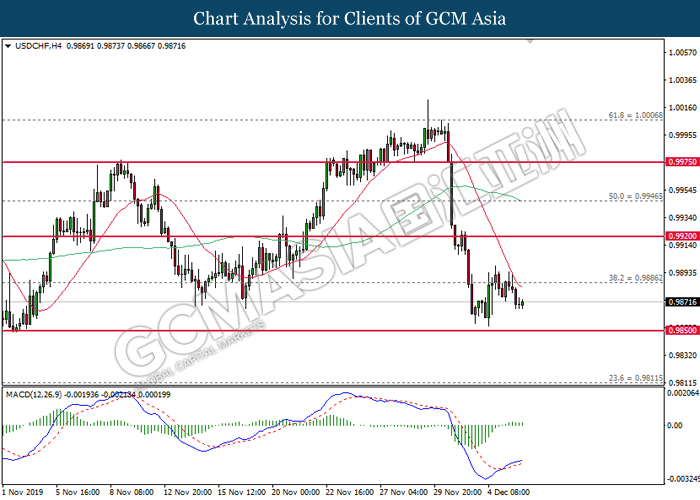The image size is (700, 500).
Task: Click the 0.98935 price axis value
Action: tap(683, 273)
